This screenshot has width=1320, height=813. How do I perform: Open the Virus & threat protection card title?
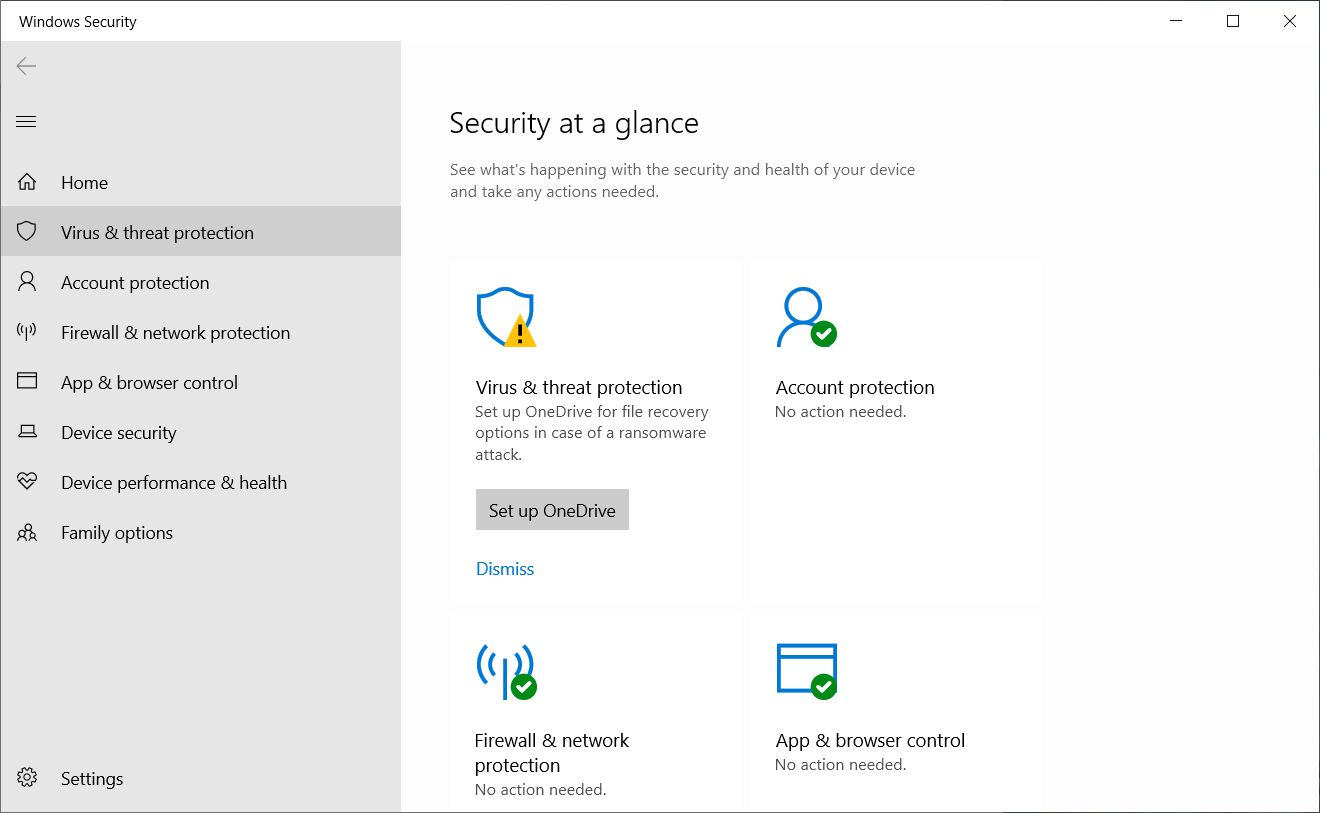[579, 387]
